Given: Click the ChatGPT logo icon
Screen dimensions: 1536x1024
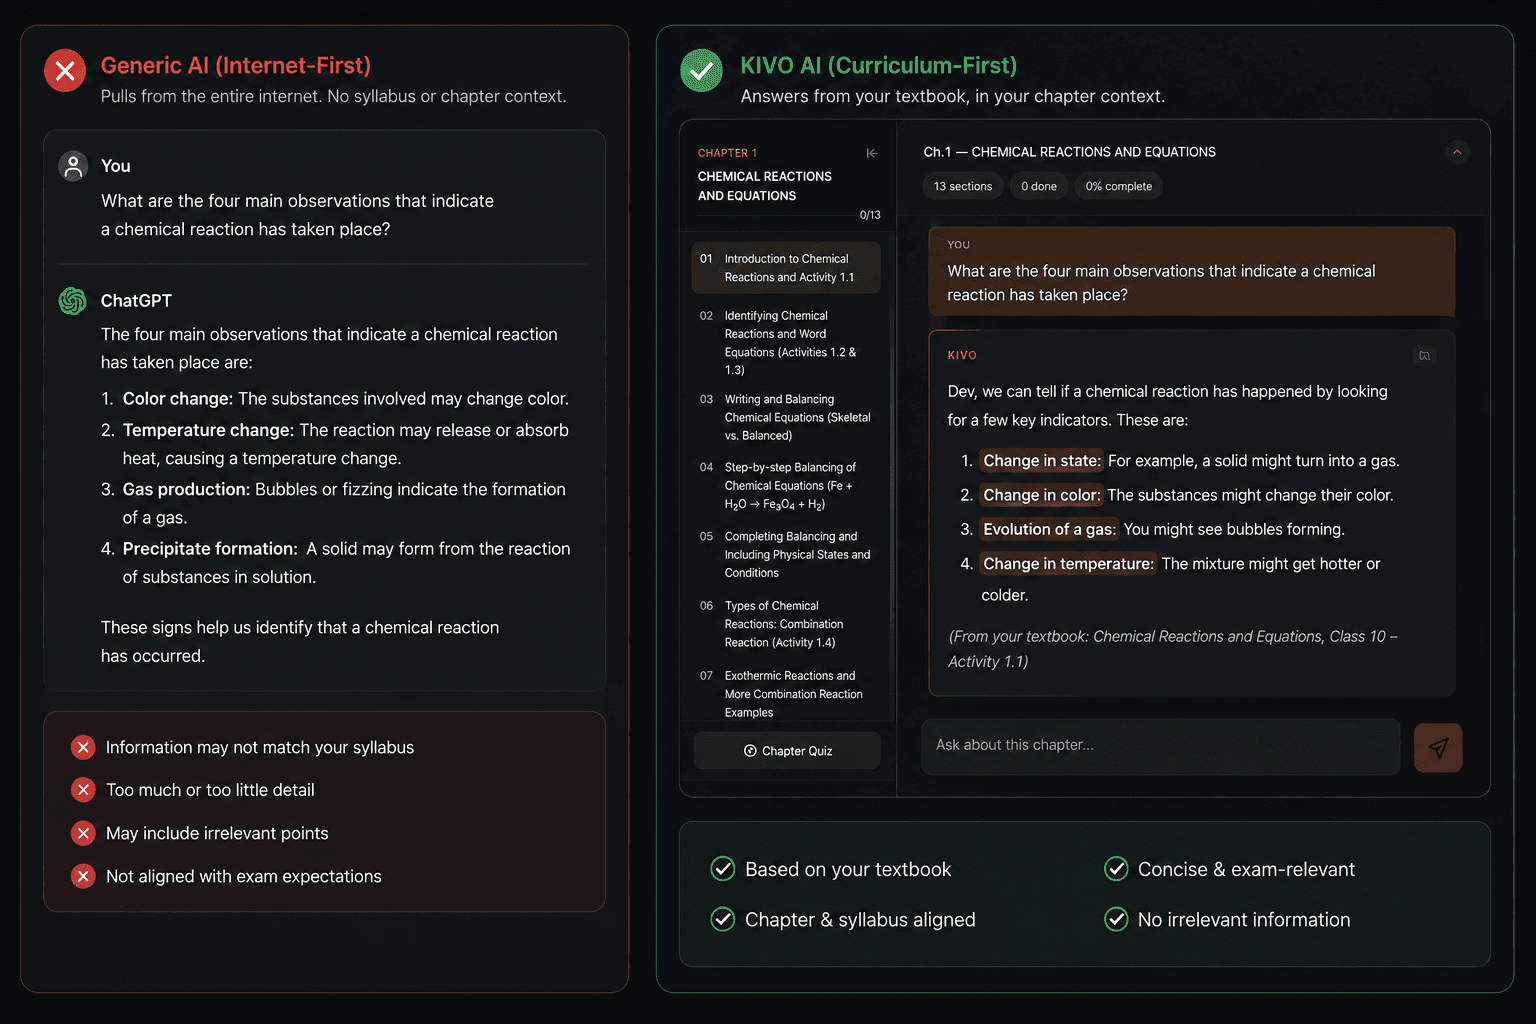Looking at the screenshot, I should pos(73,301).
